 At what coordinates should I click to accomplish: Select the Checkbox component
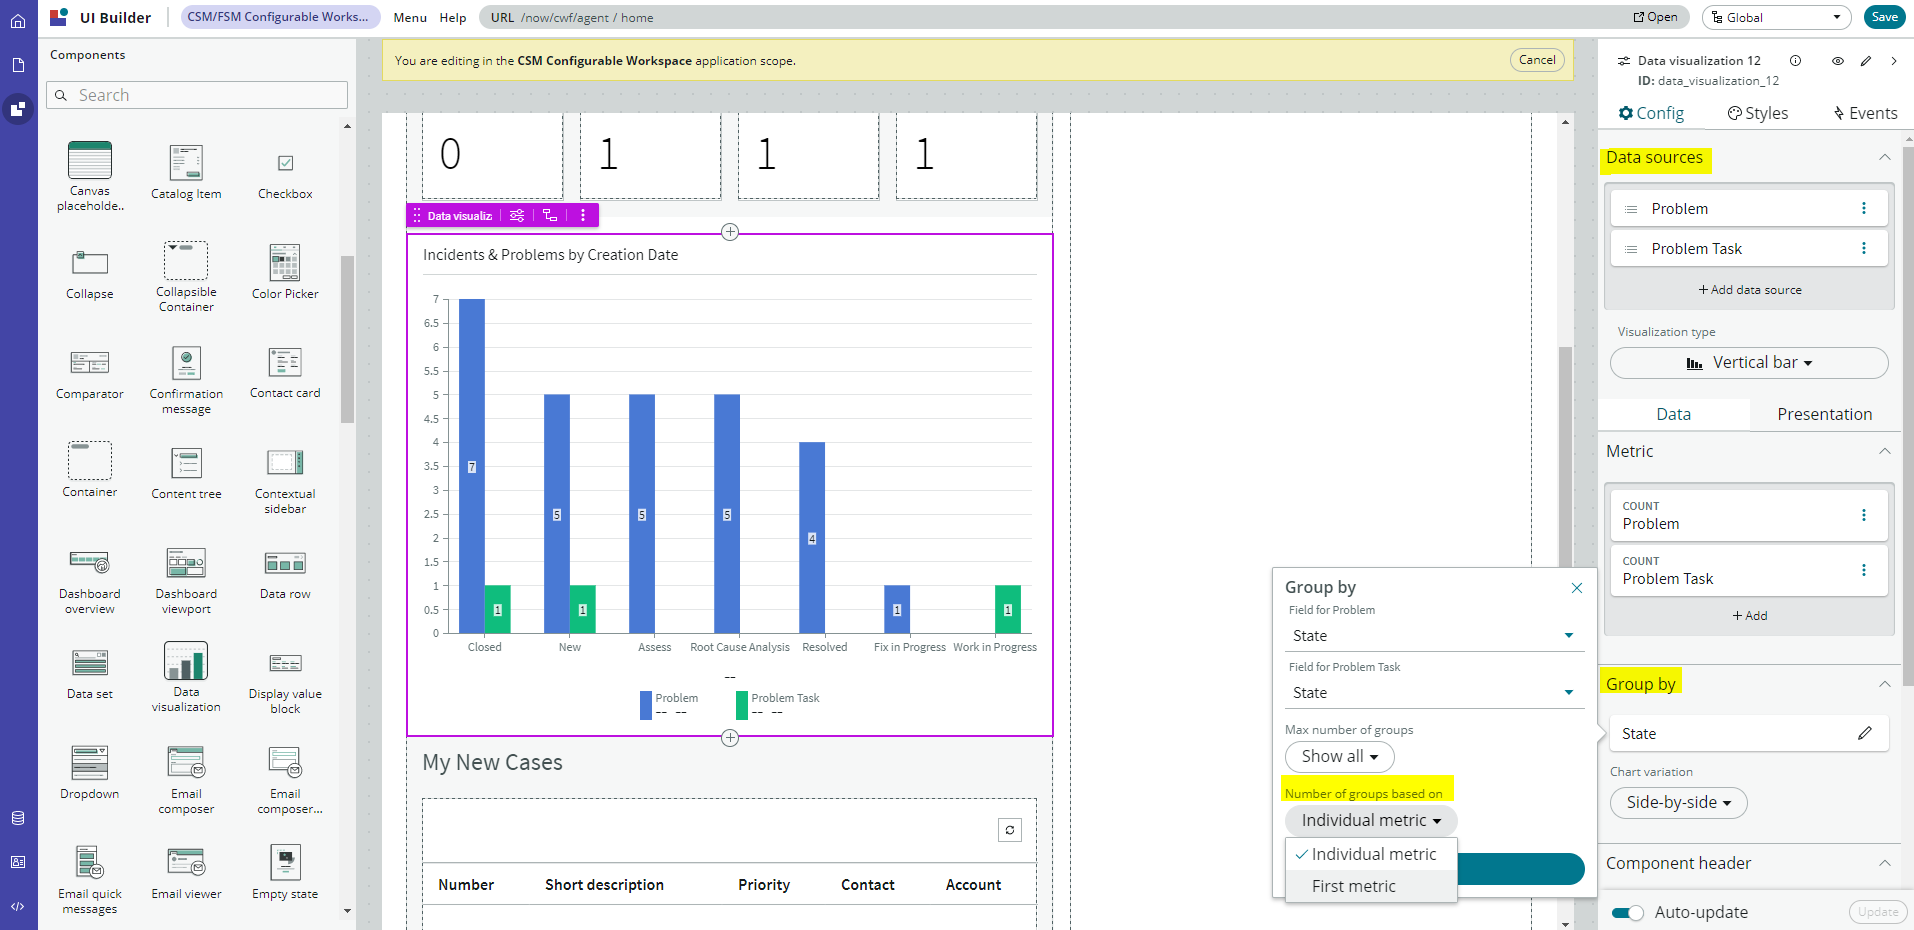point(285,164)
